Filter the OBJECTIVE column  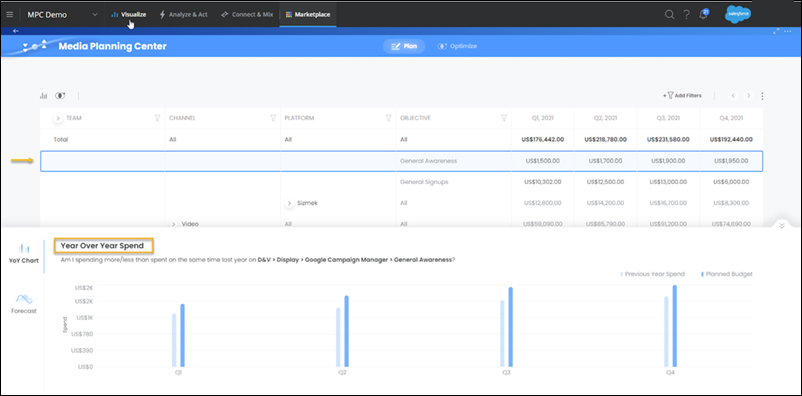(504, 118)
